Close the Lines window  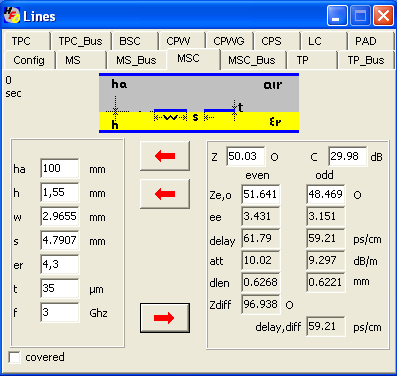[x=383, y=16]
